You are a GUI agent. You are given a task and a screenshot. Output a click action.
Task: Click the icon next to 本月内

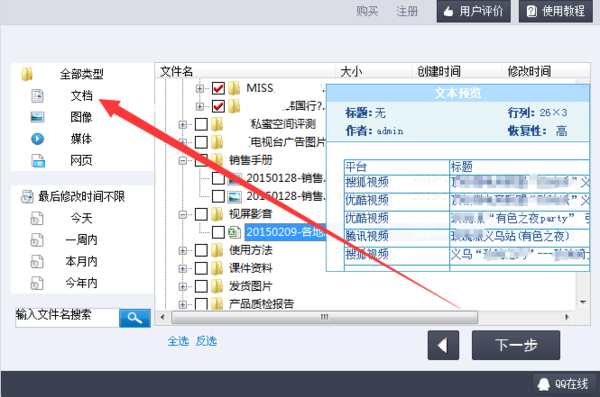[37, 262]
